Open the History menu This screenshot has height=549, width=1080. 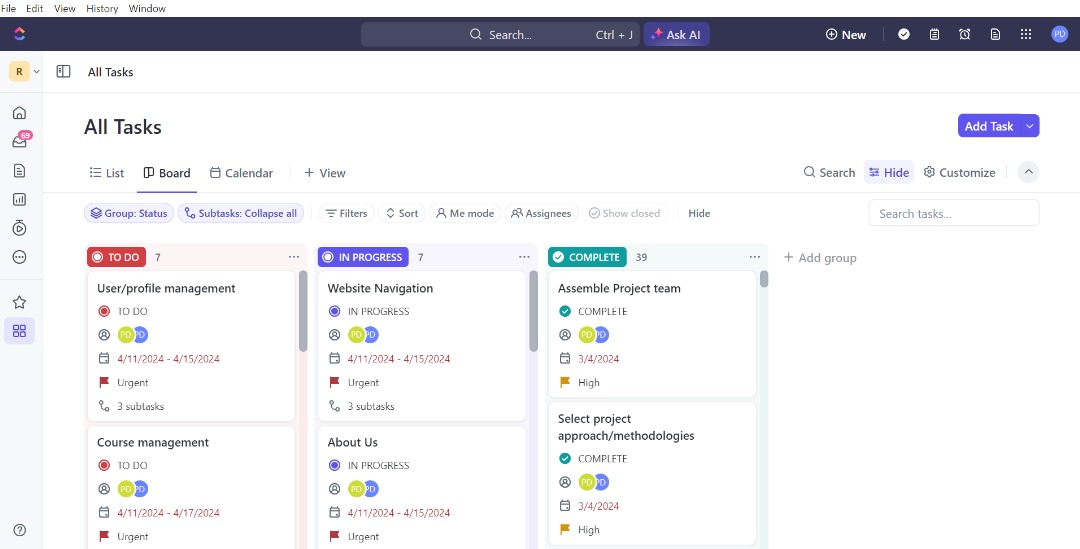pos(102,8)
